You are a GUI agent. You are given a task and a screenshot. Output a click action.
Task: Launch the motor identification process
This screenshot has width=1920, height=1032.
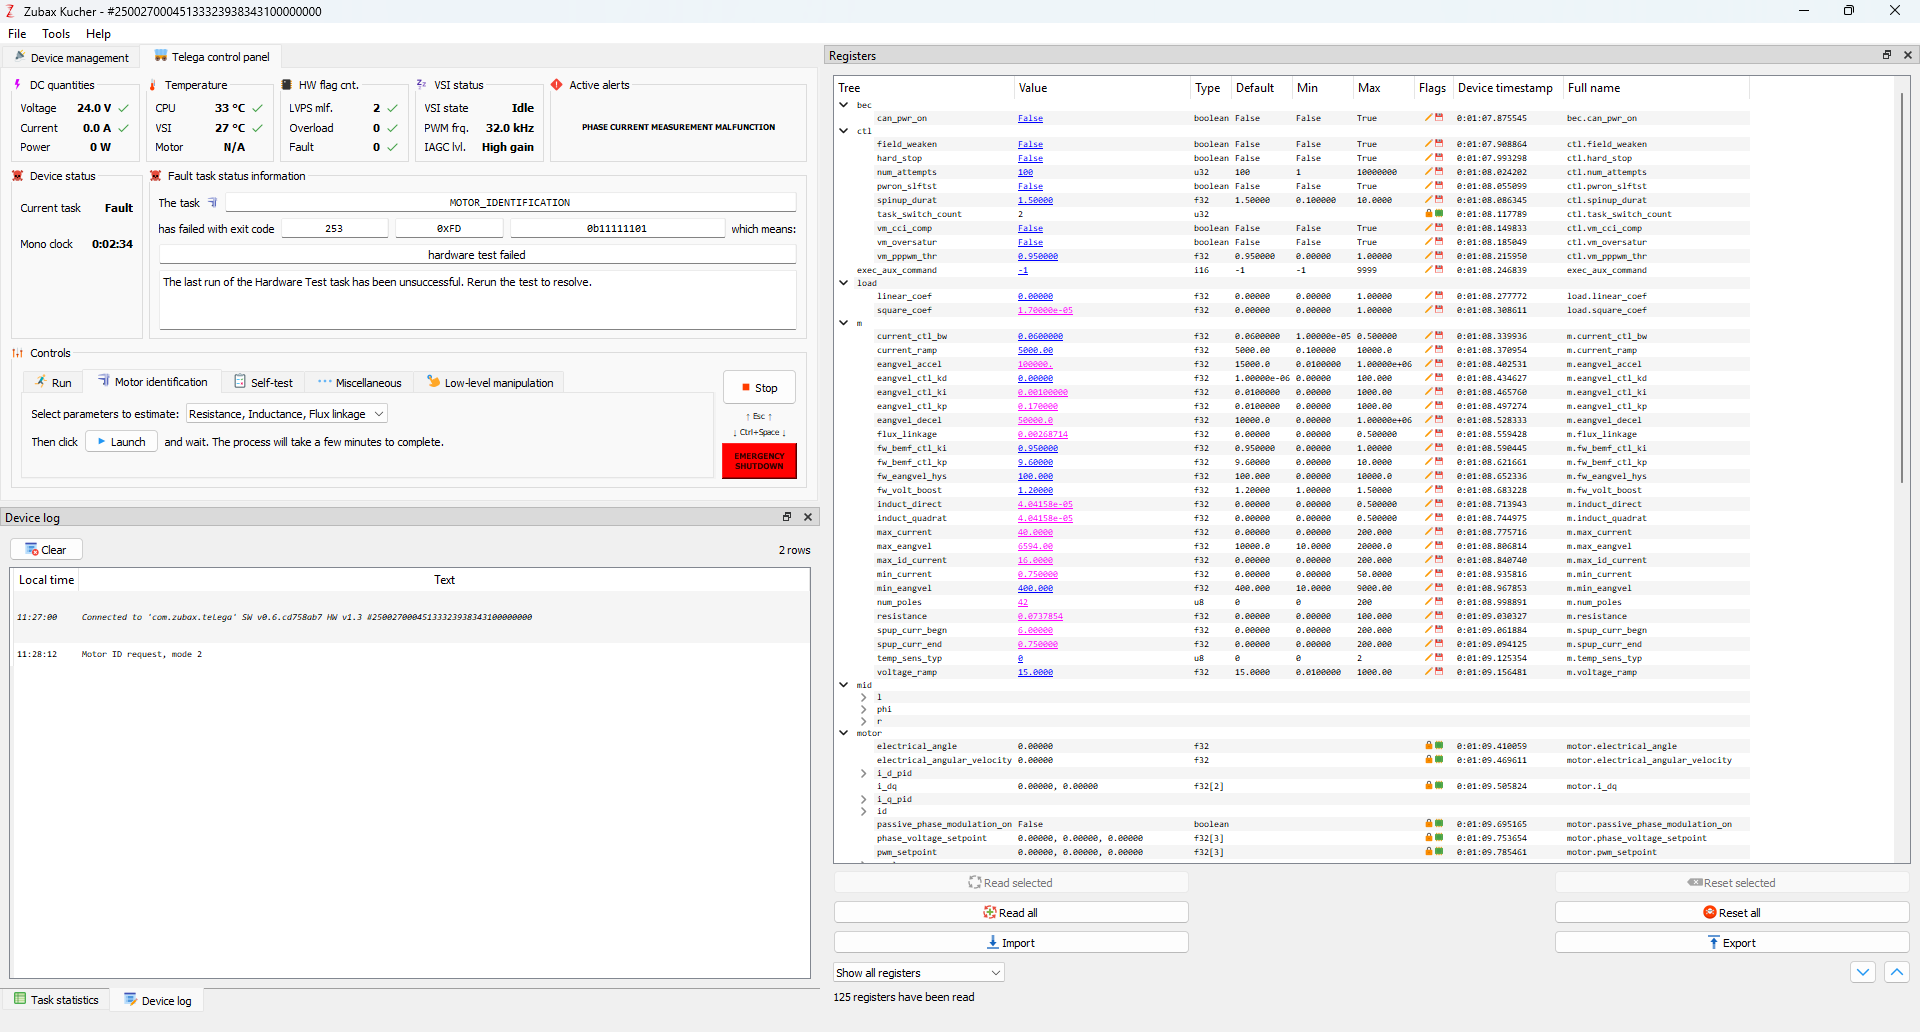pos(121,442)
